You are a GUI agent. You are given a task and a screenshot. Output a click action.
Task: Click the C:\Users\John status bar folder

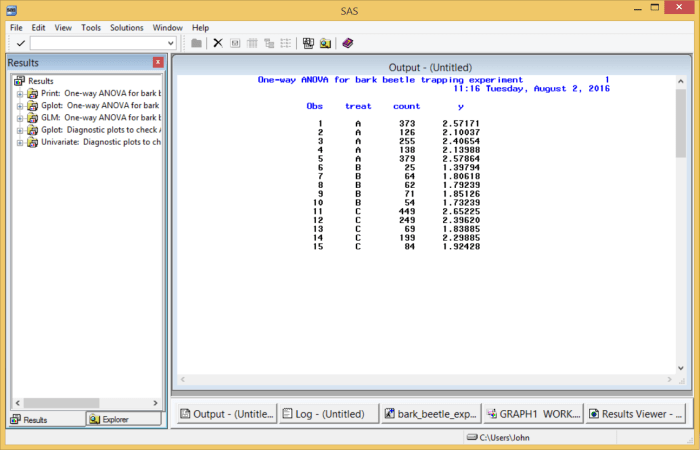[498, 438]
